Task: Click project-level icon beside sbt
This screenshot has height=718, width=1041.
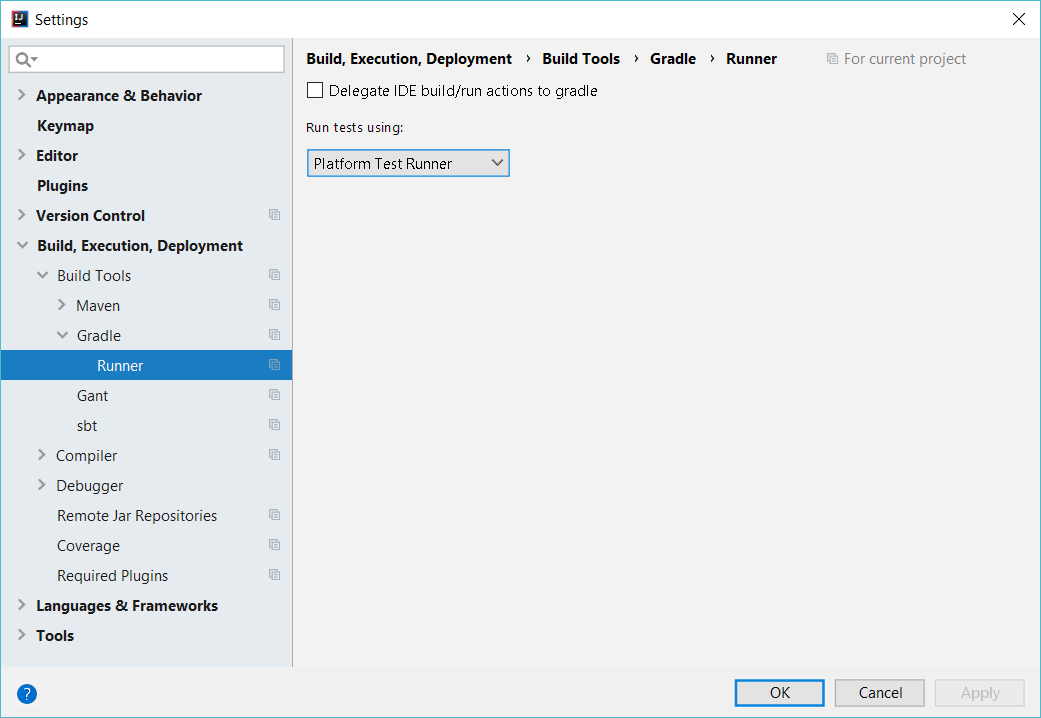Action: [x=274, y=424]
